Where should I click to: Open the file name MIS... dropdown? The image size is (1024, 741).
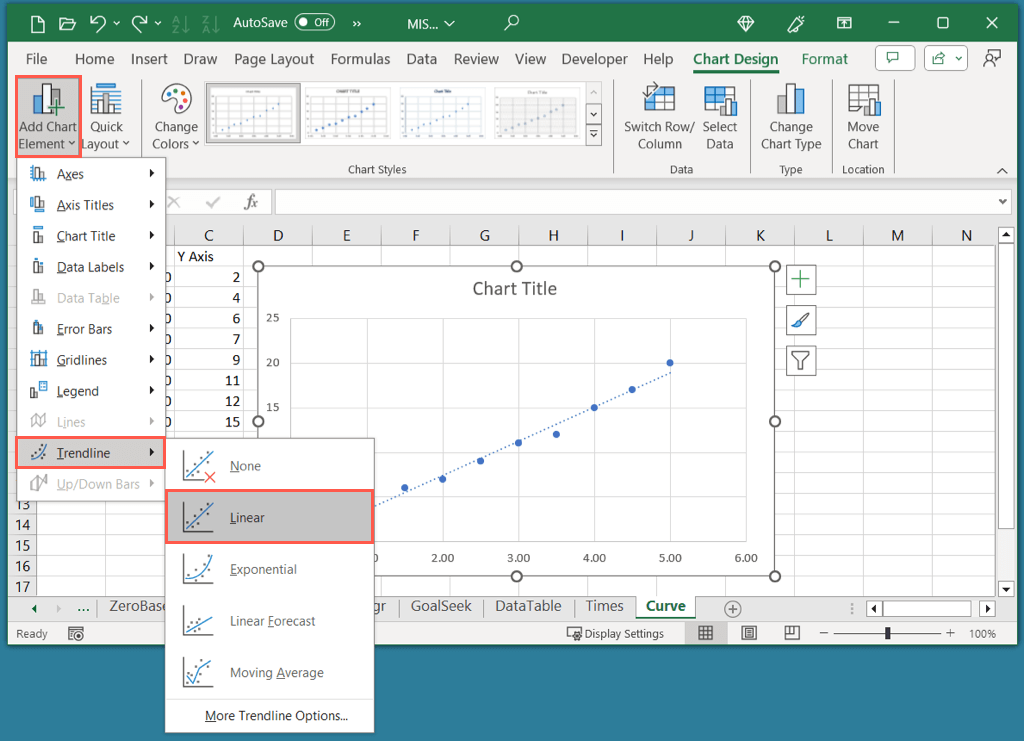click(x=430, y=24)
